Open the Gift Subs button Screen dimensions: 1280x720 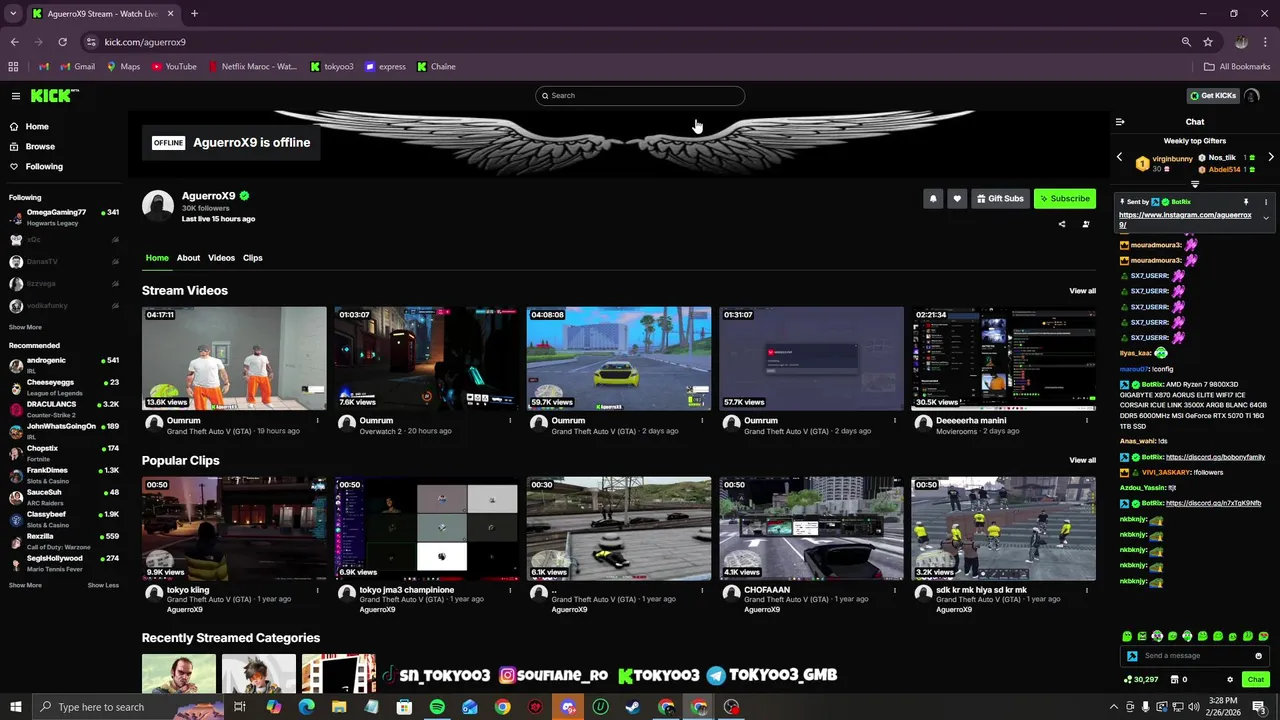[1000, 198]
